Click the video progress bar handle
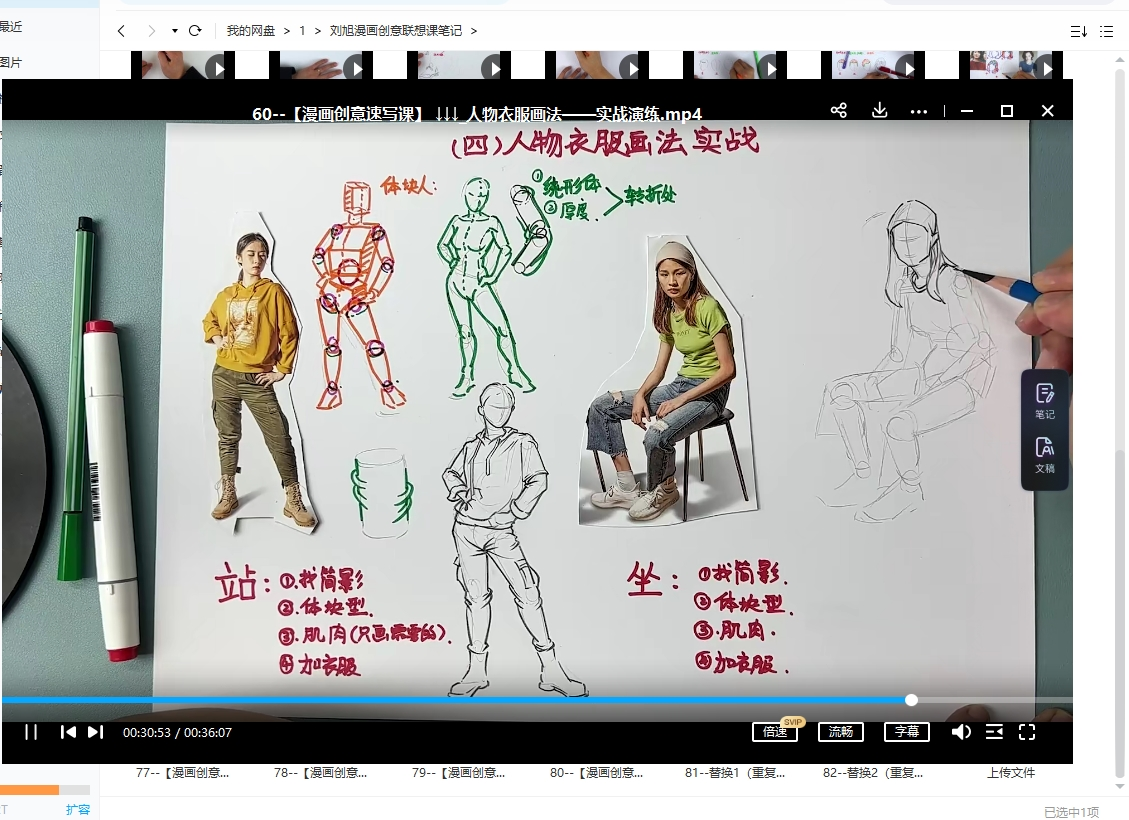 point(910,700)
